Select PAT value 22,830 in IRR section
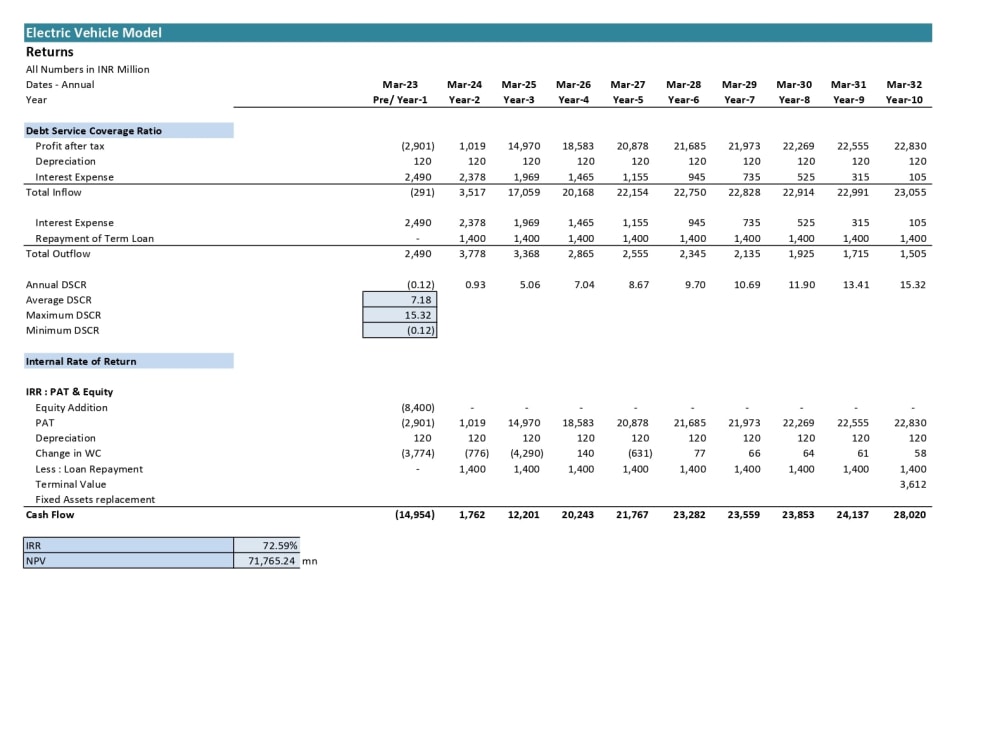Screen dimensions: 1000x750 pos(910,423)
